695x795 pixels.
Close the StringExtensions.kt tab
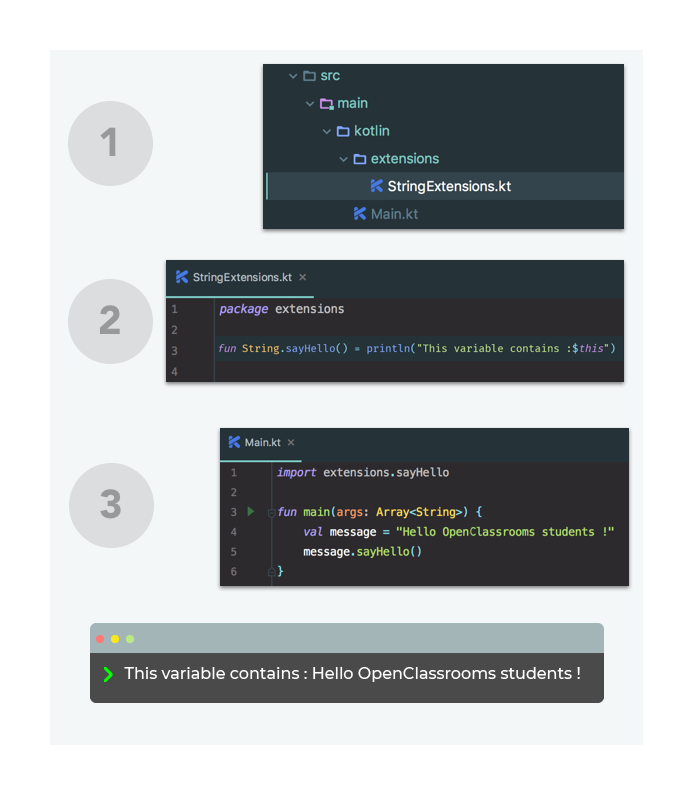[303, 277]
